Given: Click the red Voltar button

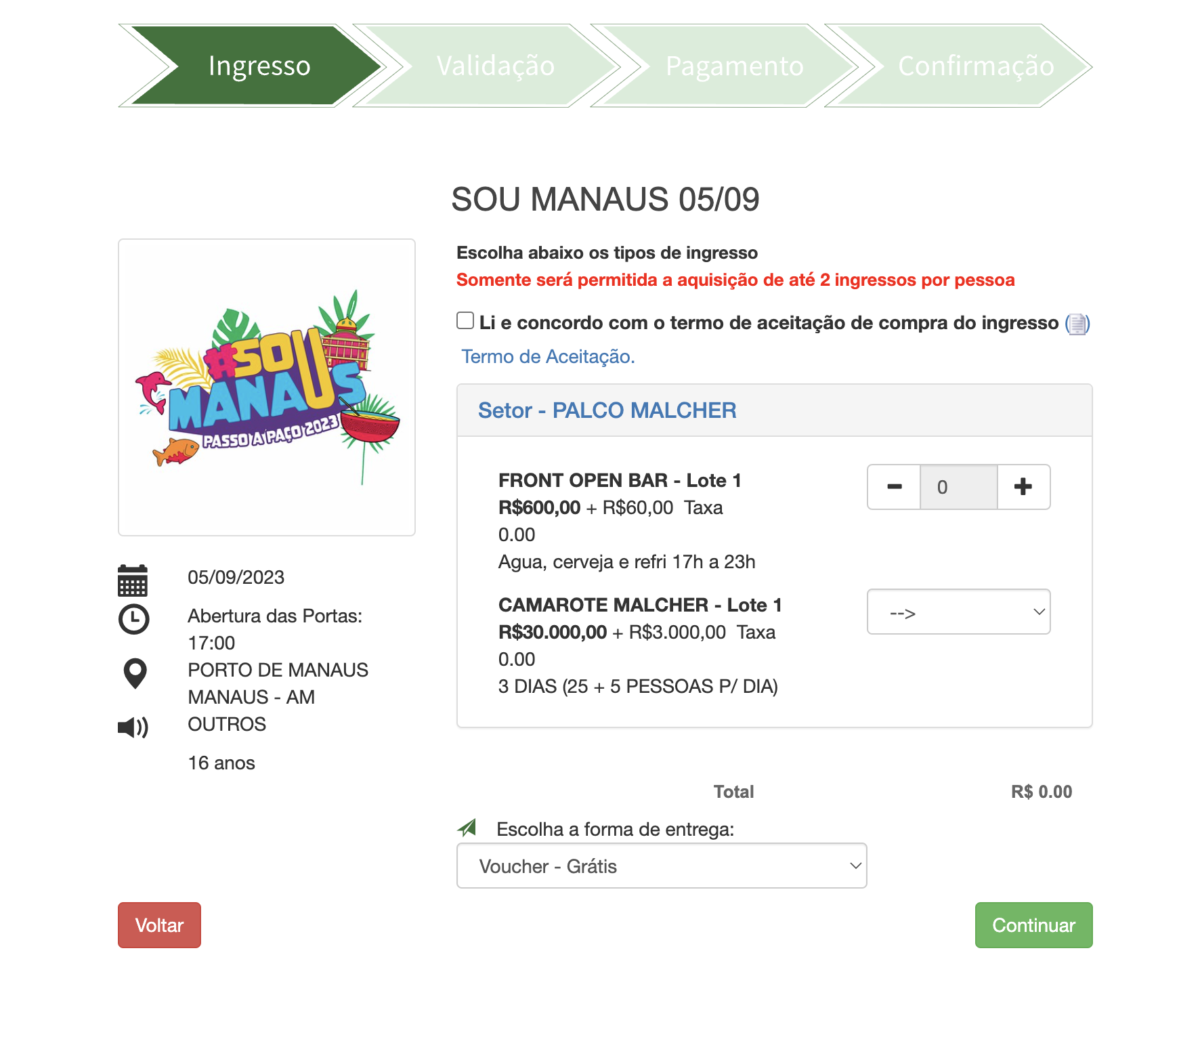Looking at the screenshot, I should [x=159, y=925].
